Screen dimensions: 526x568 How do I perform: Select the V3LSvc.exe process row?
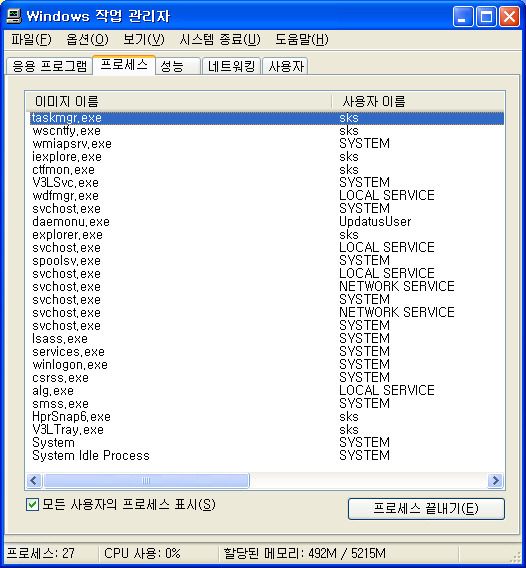click(x=267, y=183)
